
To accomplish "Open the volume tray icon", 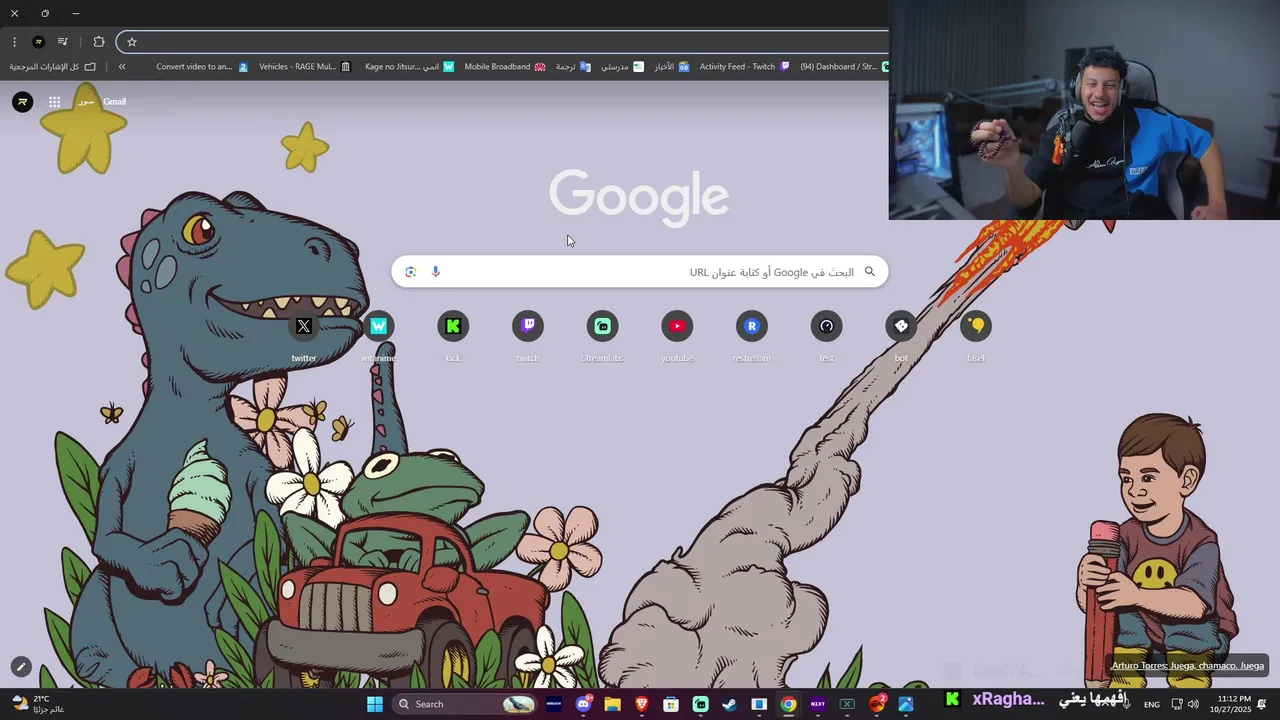I will [1193, 704].
